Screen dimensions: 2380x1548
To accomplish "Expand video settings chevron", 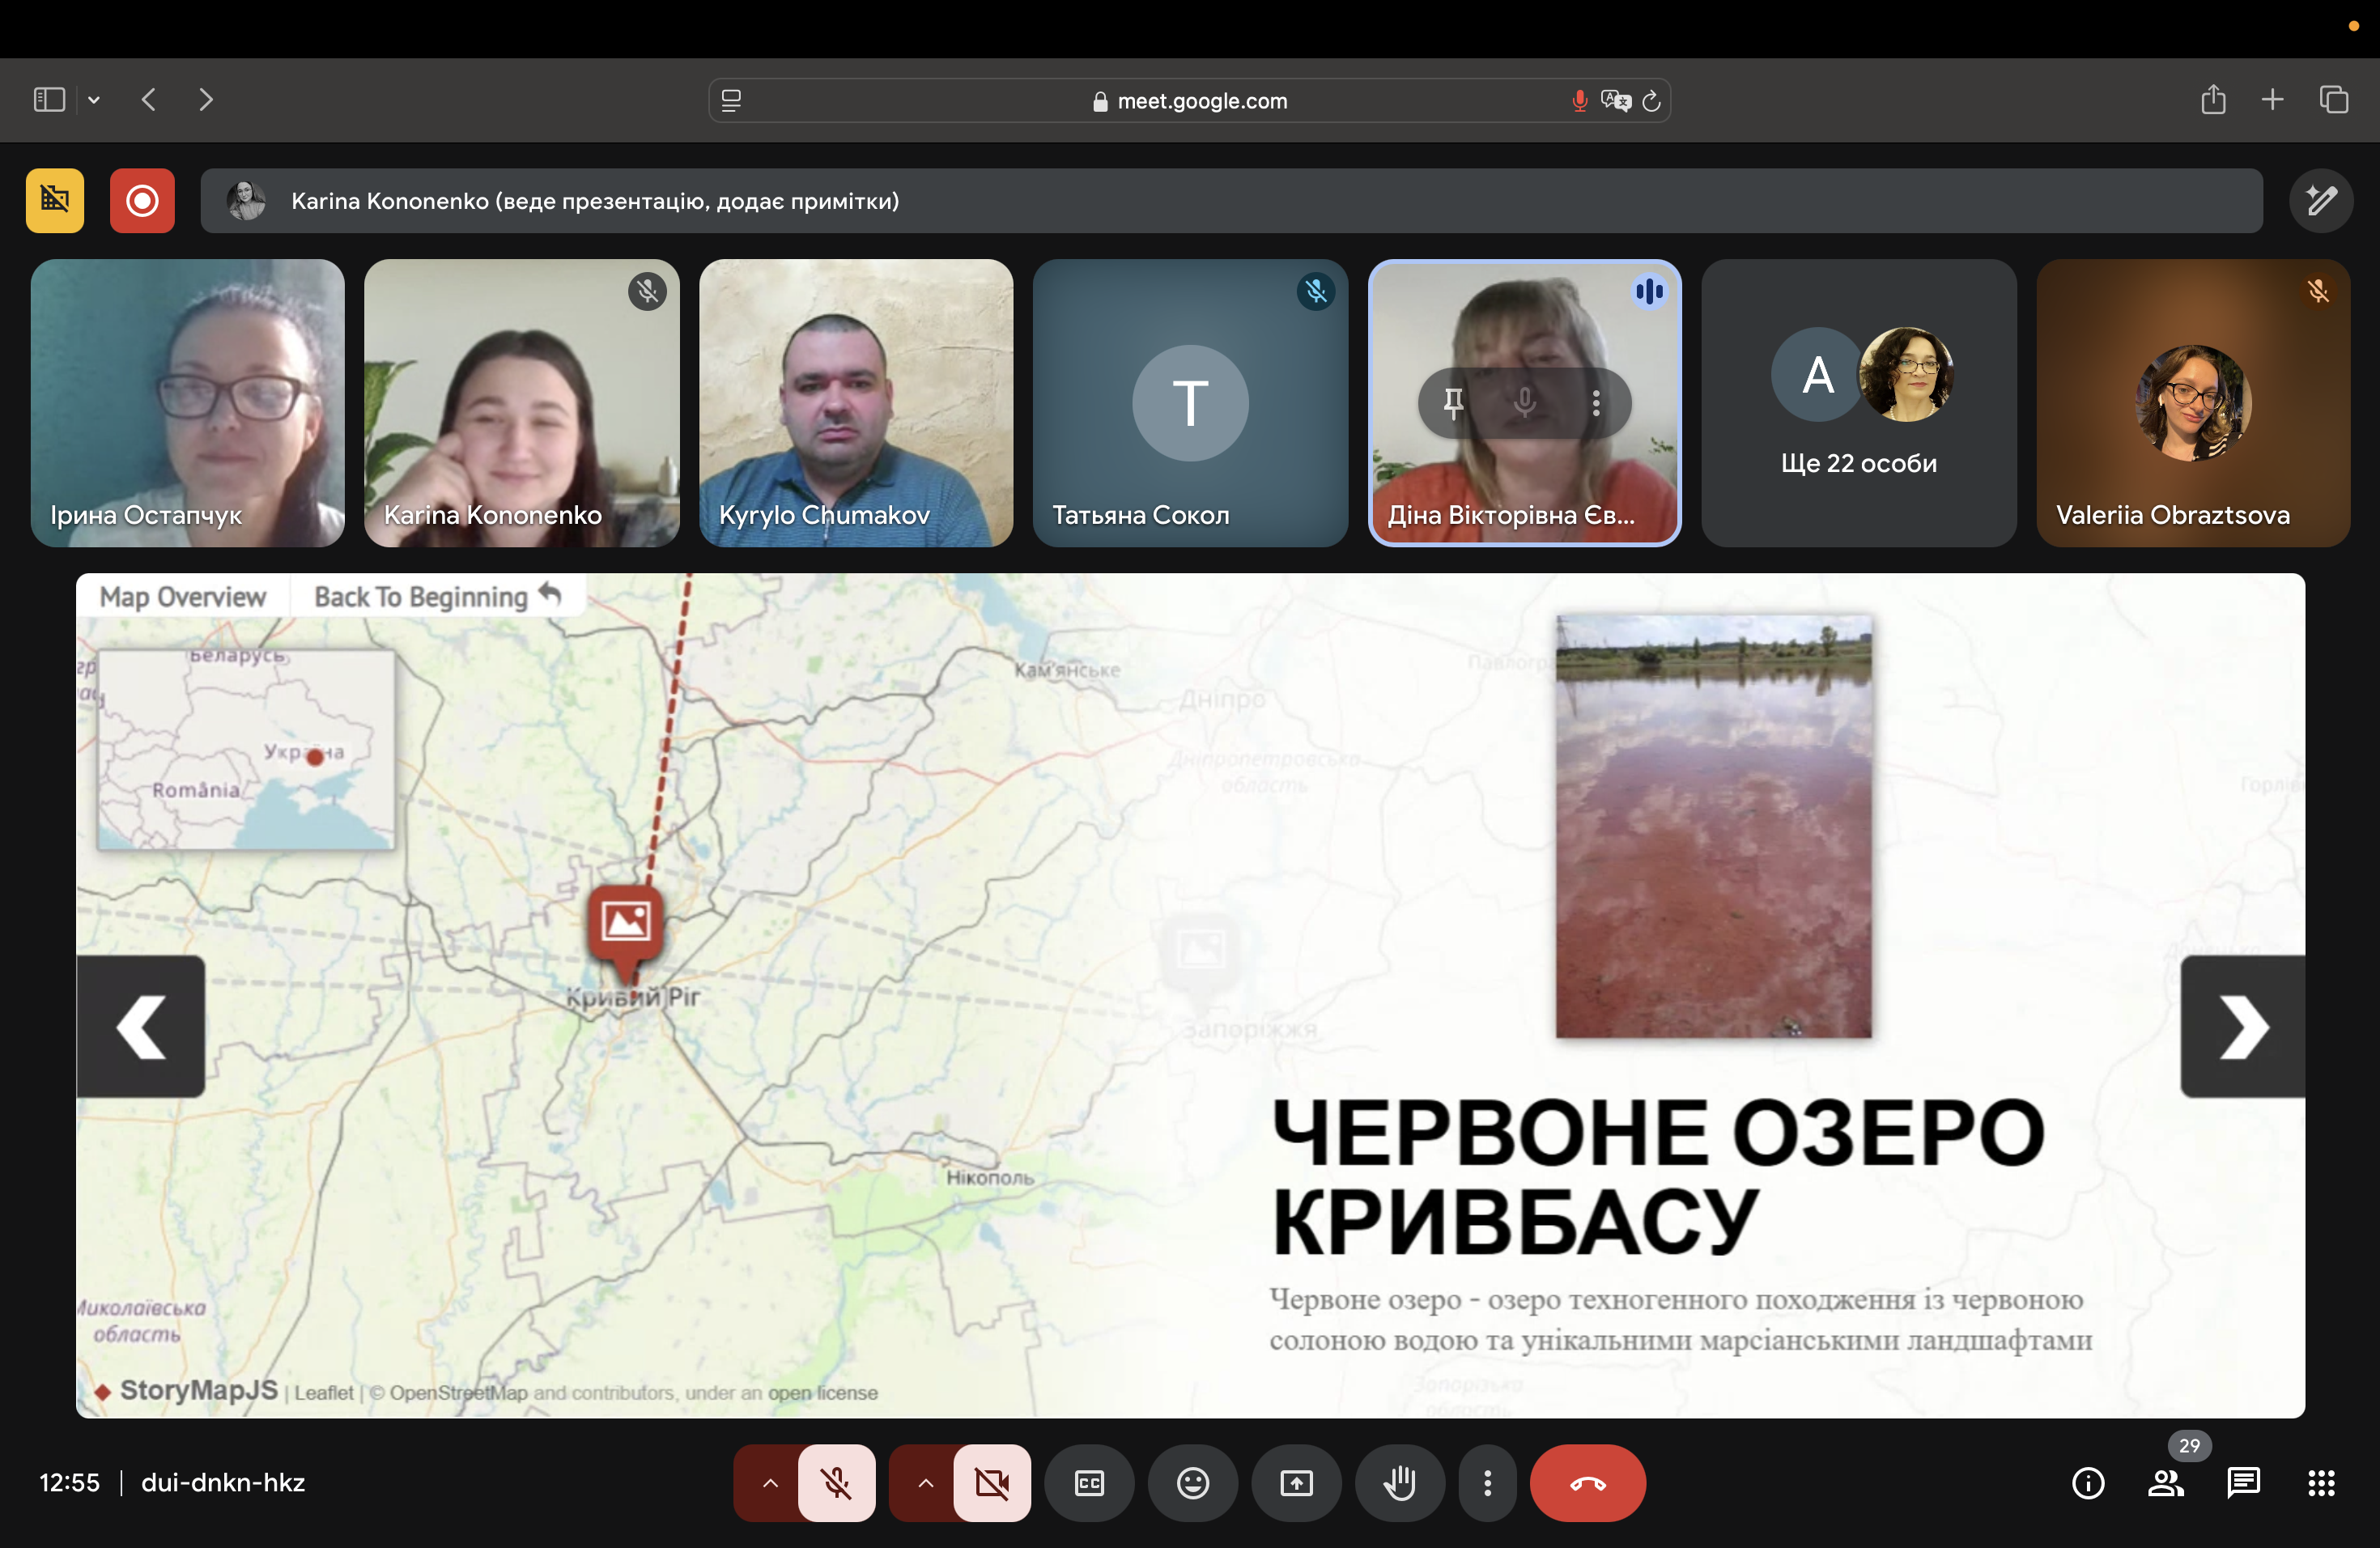I will coord(925,1483).
